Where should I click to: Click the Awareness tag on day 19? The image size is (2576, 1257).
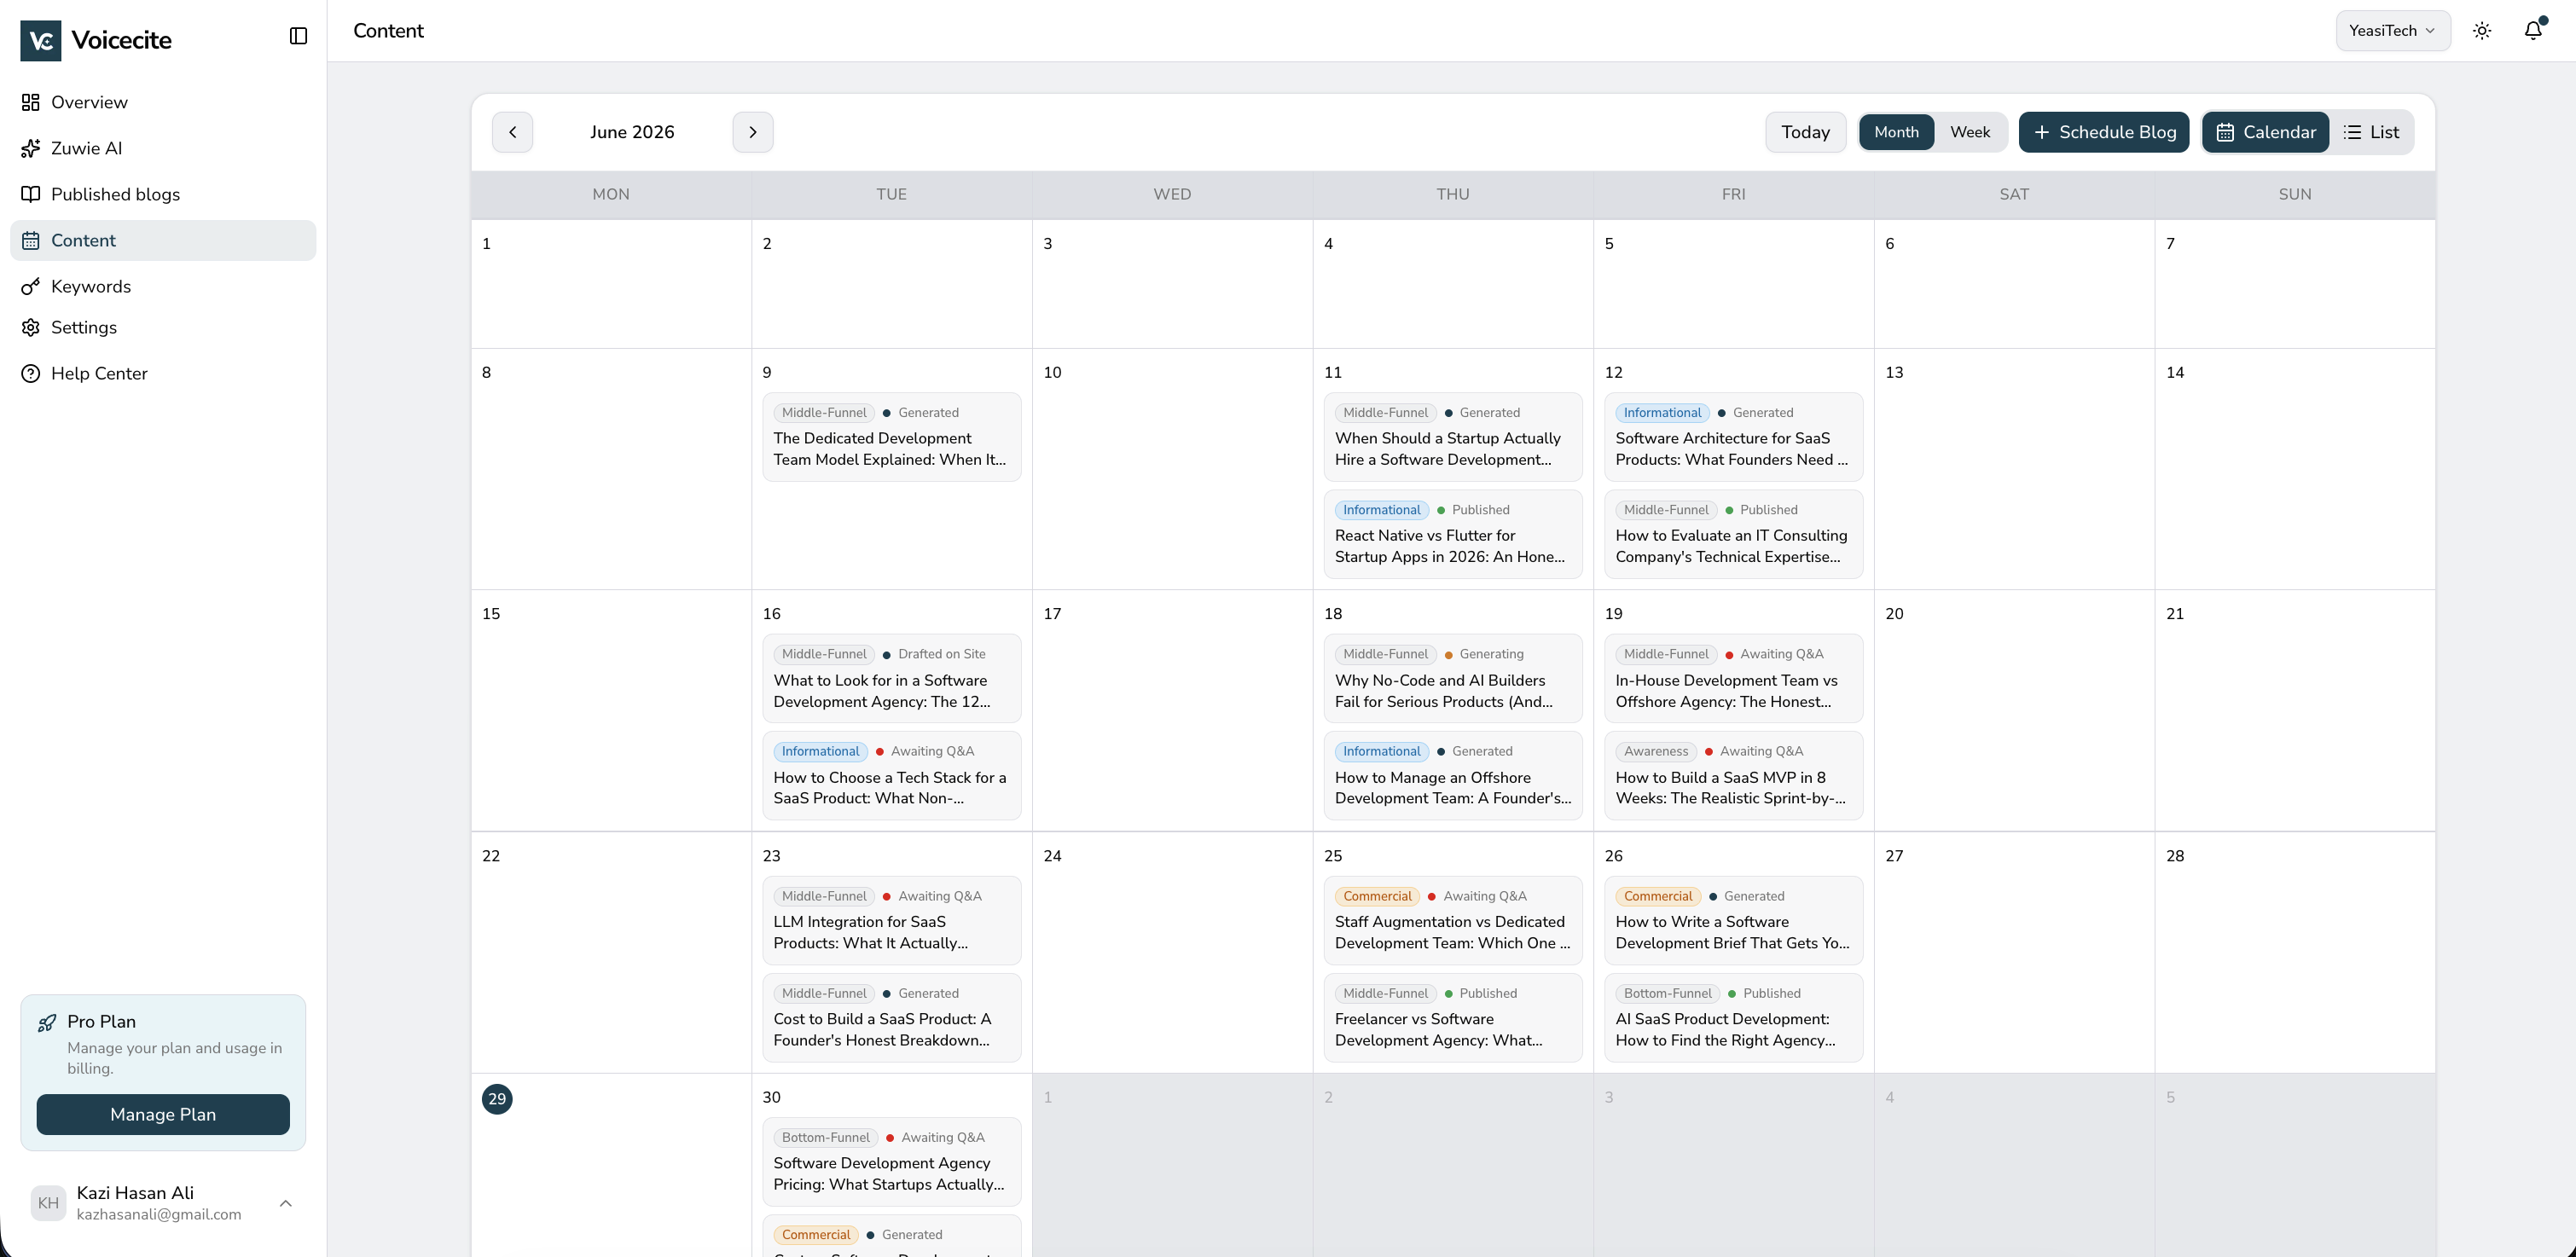pyautogui.click(x=1656, y=751)
